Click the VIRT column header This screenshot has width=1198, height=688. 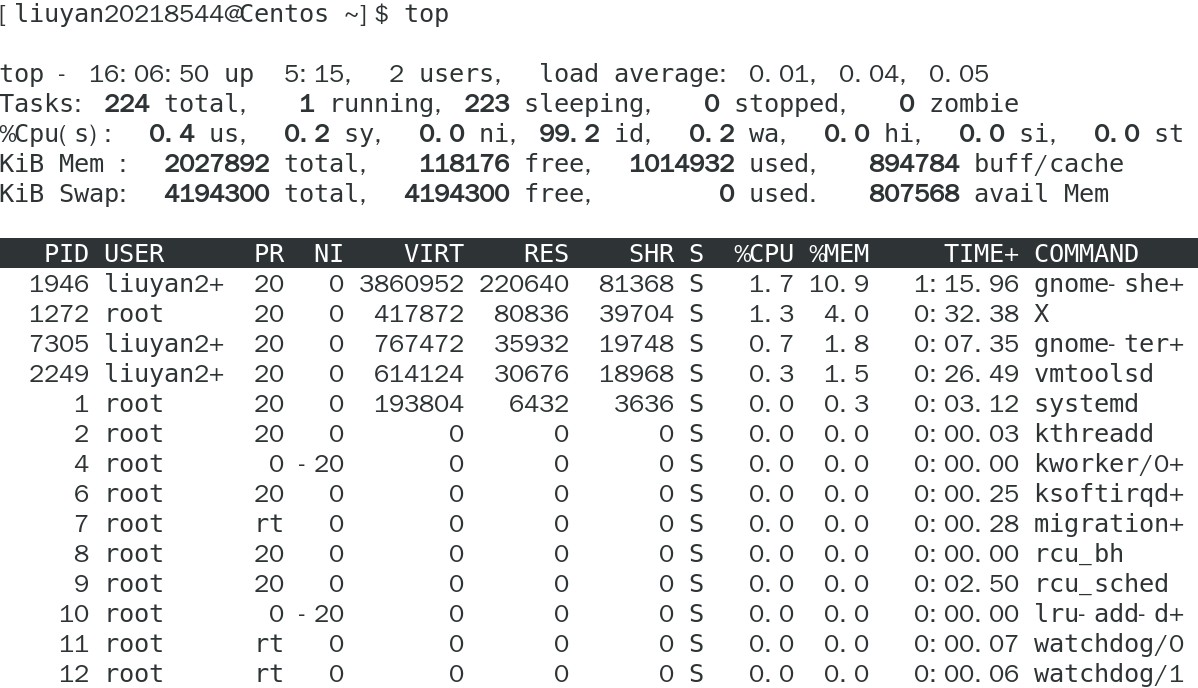[434, 254]
